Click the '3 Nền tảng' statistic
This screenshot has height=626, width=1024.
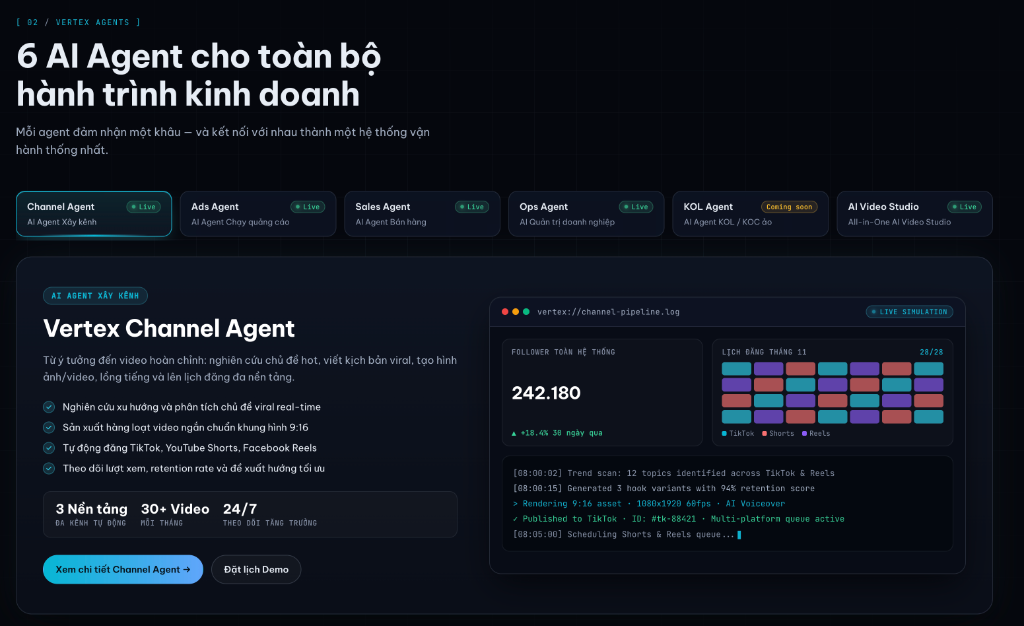click(x=91, y=514)
